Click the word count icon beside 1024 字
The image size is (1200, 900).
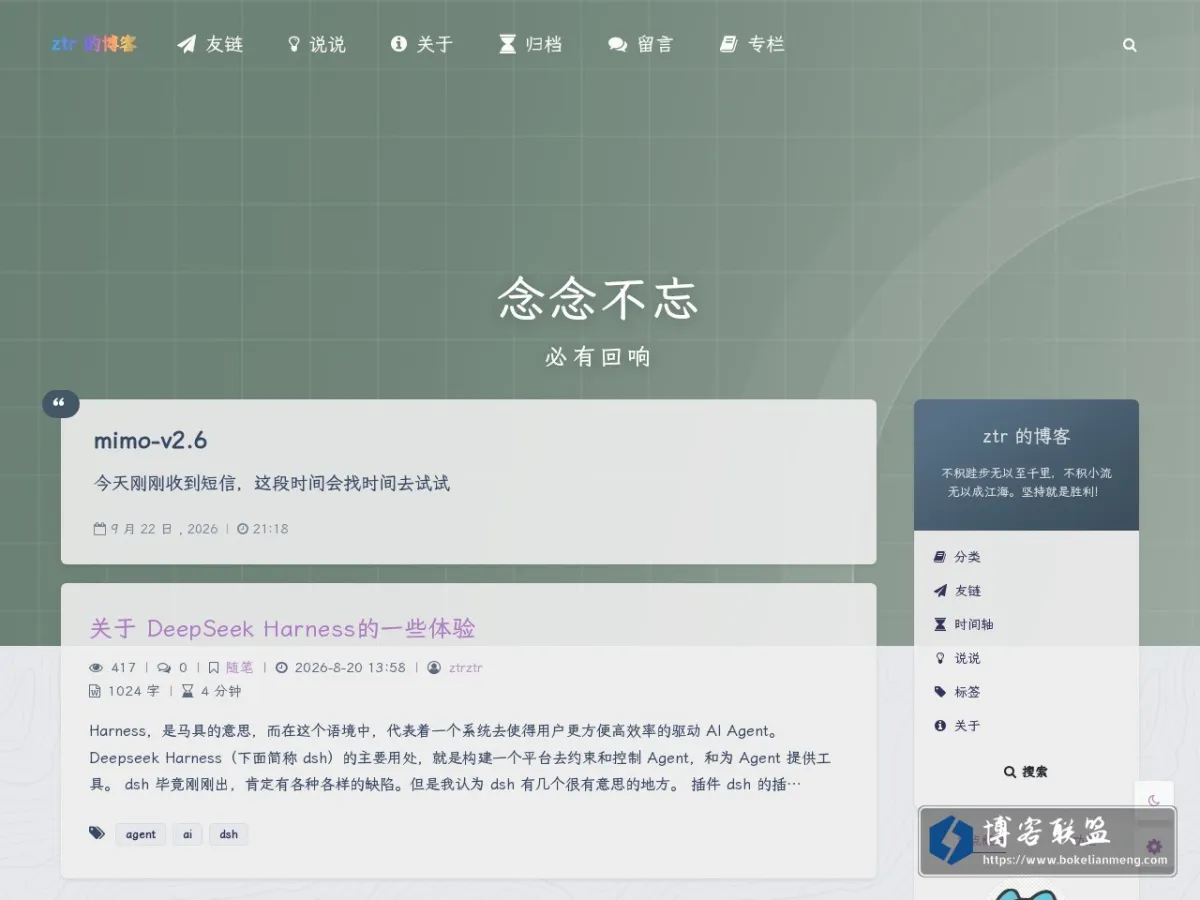point(95,691)
